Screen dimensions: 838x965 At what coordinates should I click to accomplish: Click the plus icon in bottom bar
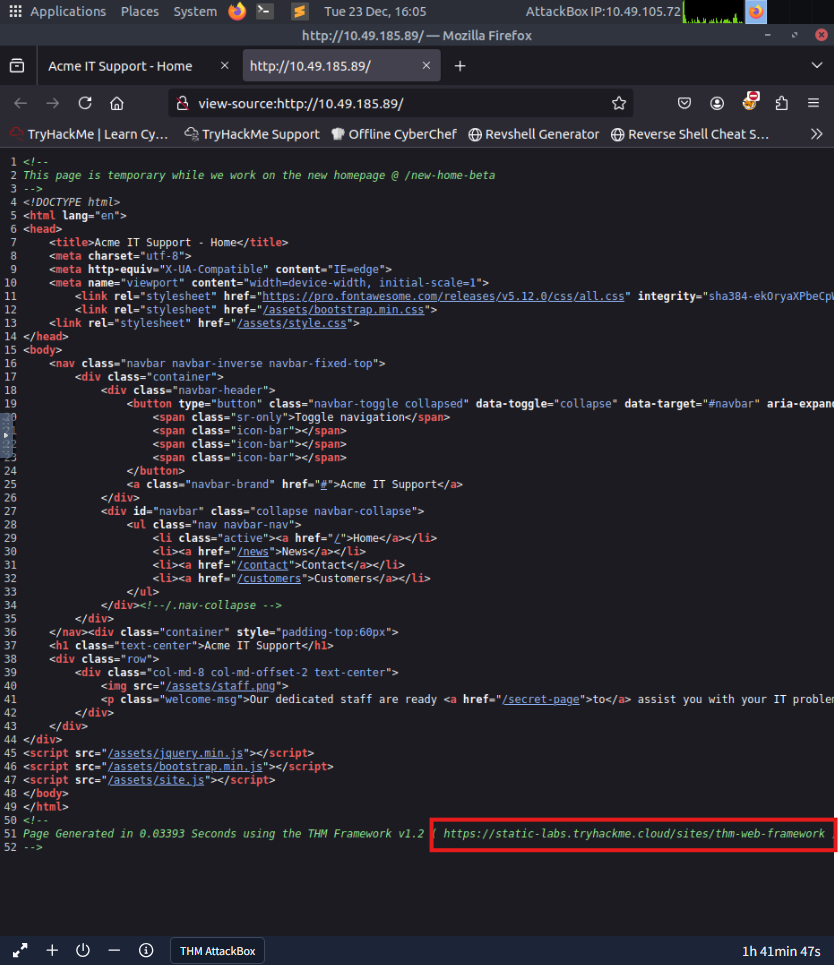52,950
